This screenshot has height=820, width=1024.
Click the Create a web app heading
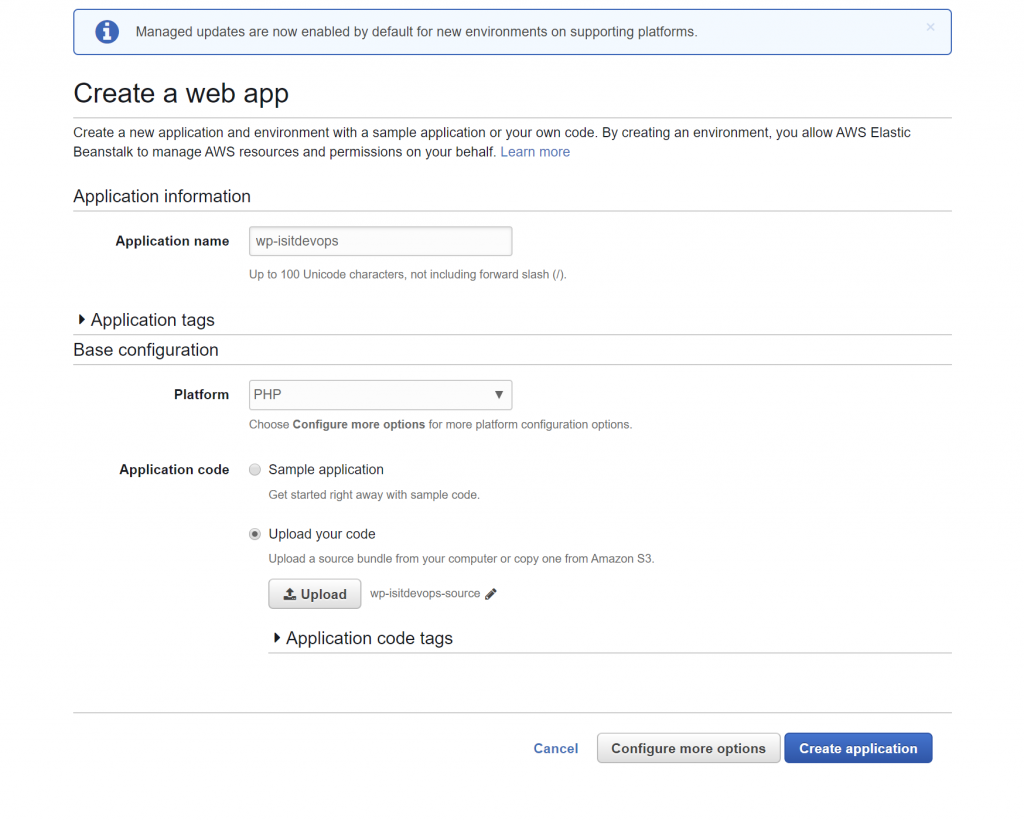[x=181, y=93]
